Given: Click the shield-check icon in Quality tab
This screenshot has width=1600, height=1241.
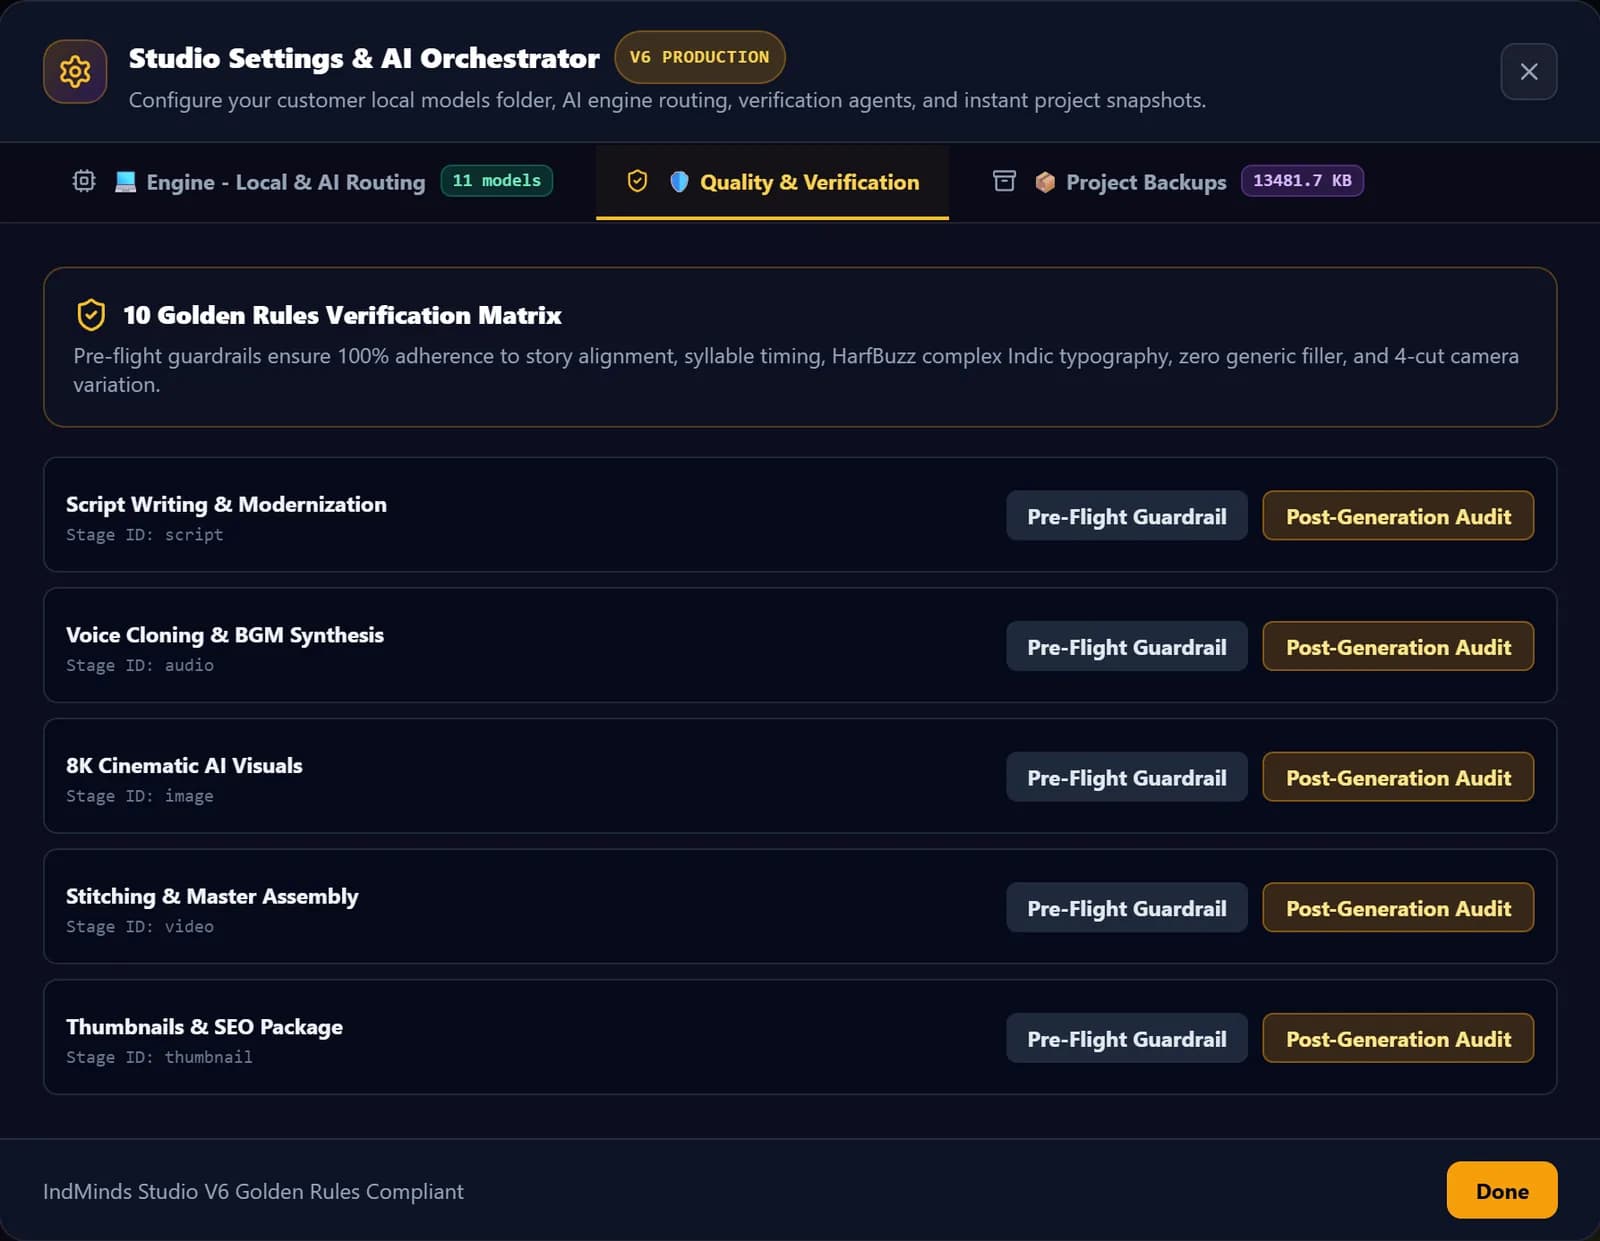Looking at the screenshot, I should pos(637,181).
